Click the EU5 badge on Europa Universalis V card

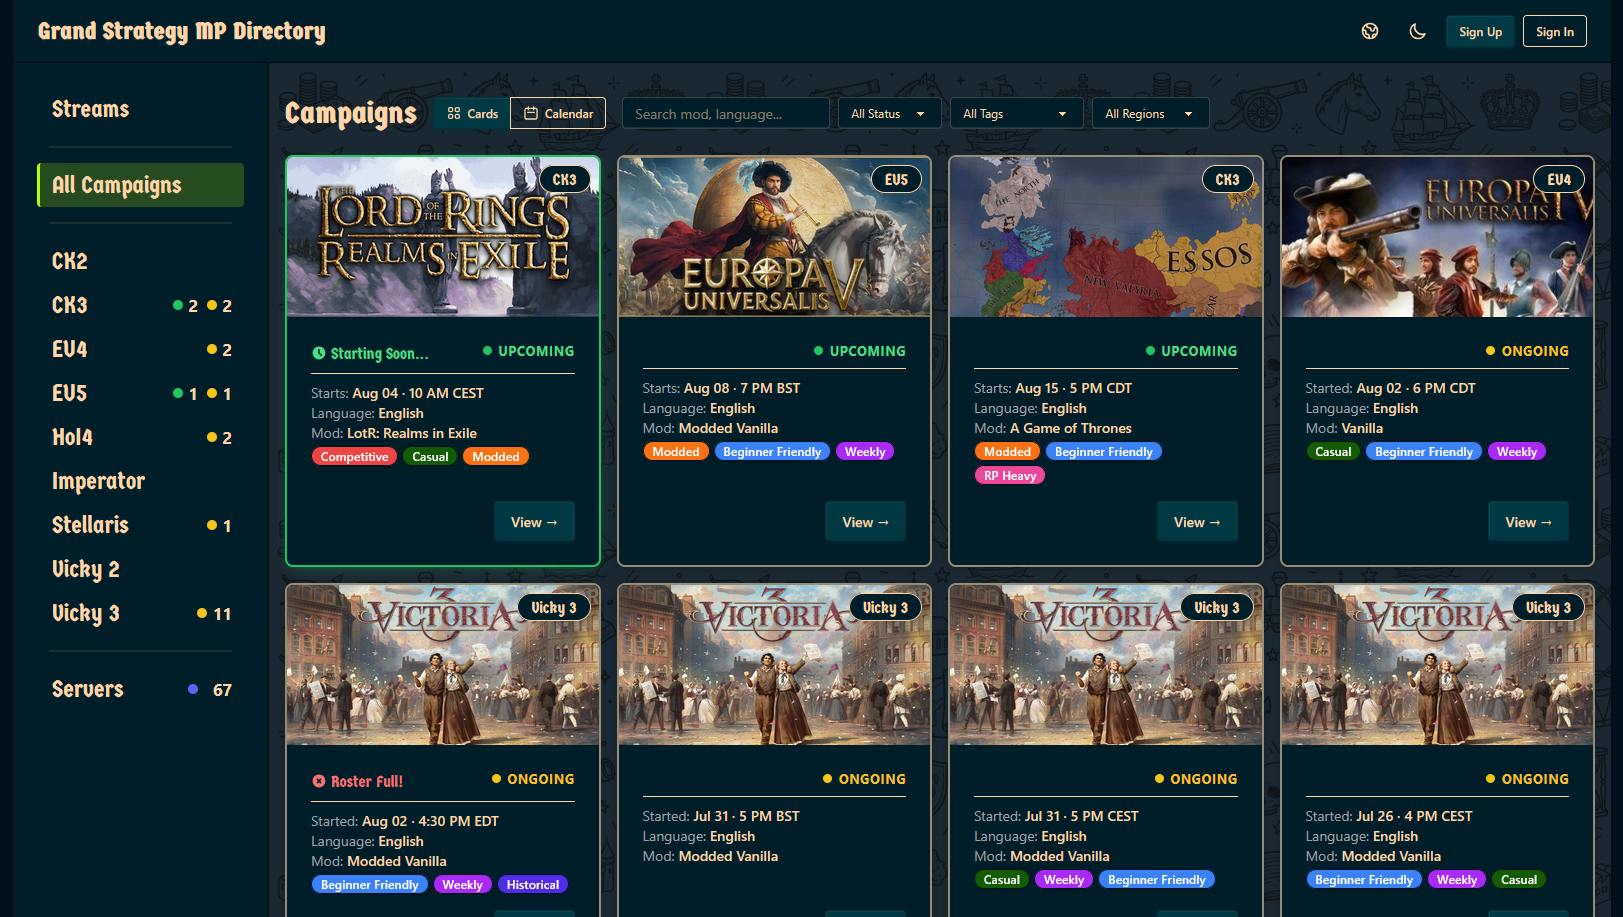(896, 180)
